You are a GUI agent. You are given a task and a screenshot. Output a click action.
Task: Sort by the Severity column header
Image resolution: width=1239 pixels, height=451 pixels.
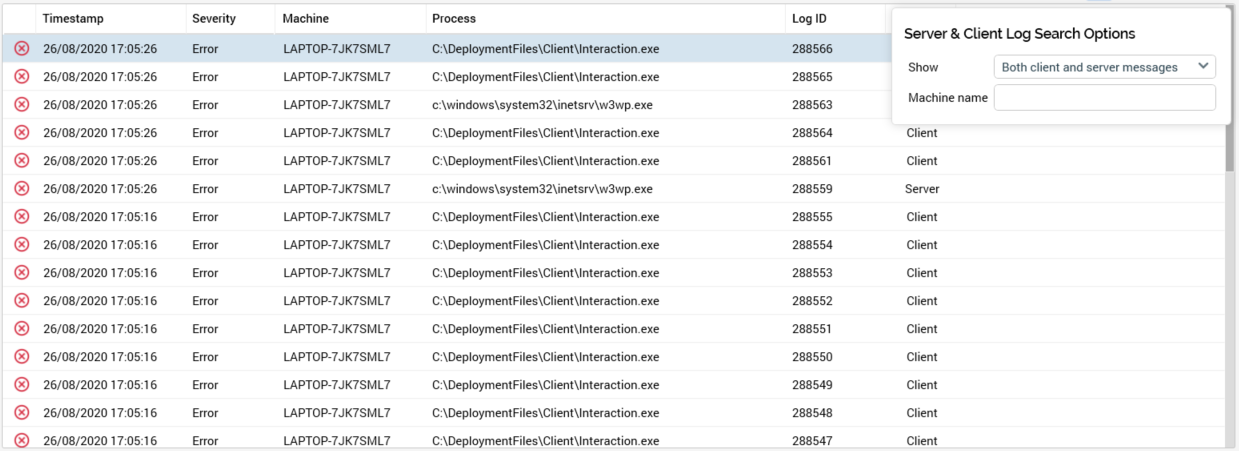point(213,18)
